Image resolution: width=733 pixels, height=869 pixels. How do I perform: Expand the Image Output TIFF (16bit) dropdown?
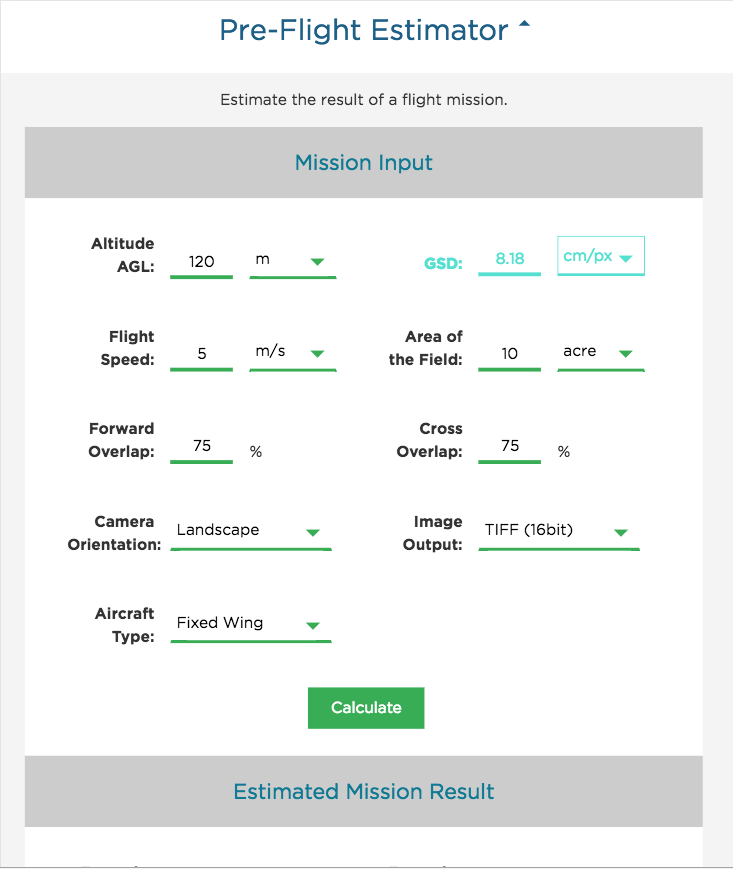[x=559, y=531]
